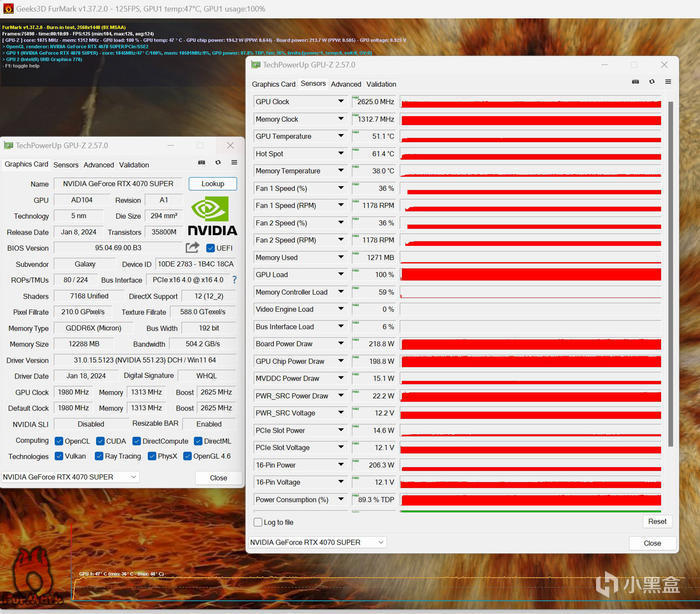
Task: Toggle the Vulkan checkbox
Action: pos(59,456)
